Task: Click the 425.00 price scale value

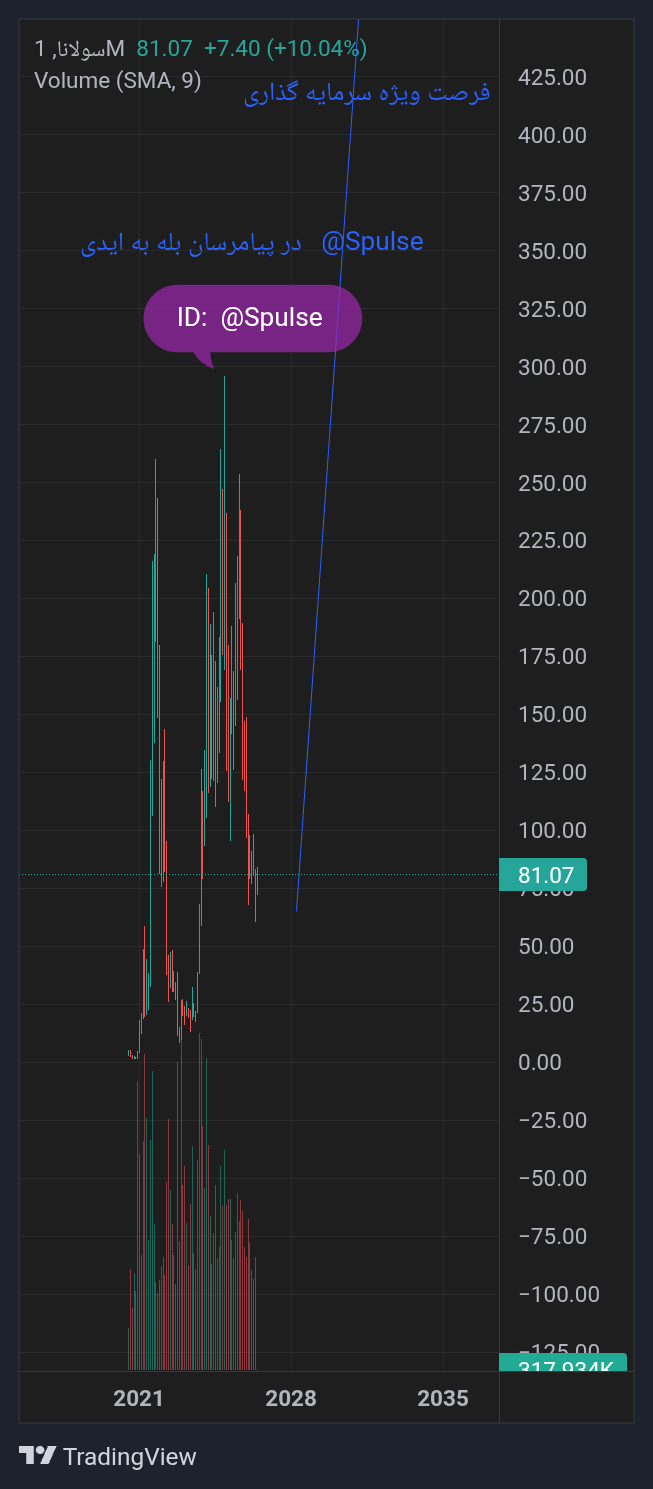Action: point(553,77)
